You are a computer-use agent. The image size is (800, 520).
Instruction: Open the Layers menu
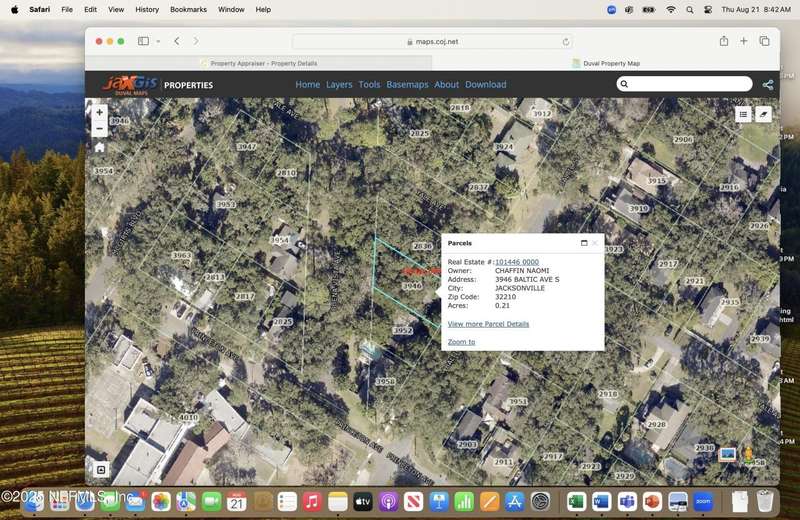click(339, 85)
